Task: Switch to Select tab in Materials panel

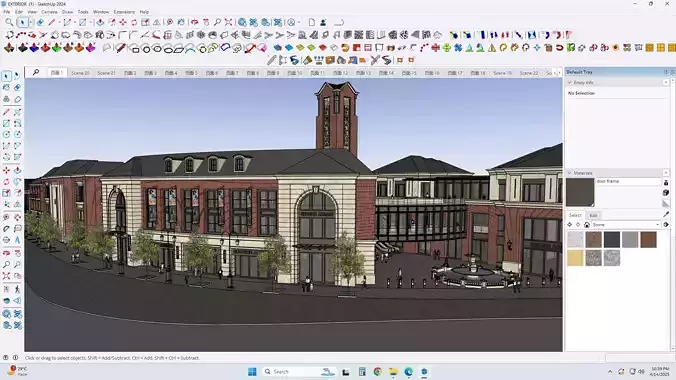Action: click(575, 215)
